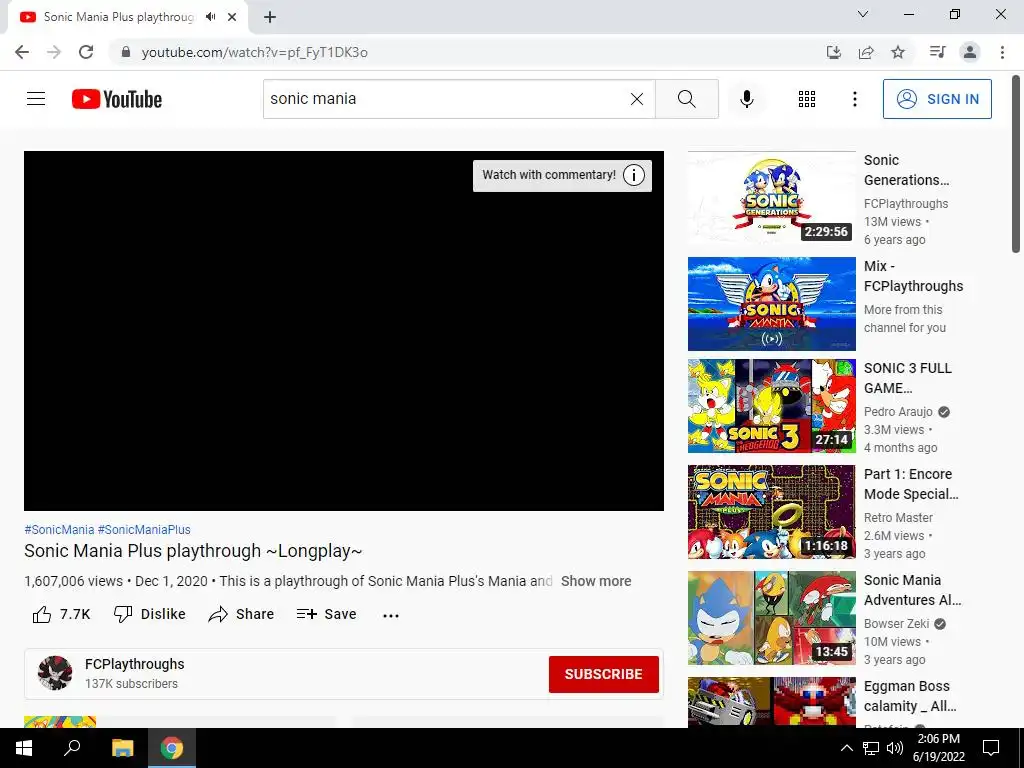The height and width of the screenshot is (768, 1024).
Task: Open the Mix - FCPlaythroughs thumbnail
Action: click(771, 304)
